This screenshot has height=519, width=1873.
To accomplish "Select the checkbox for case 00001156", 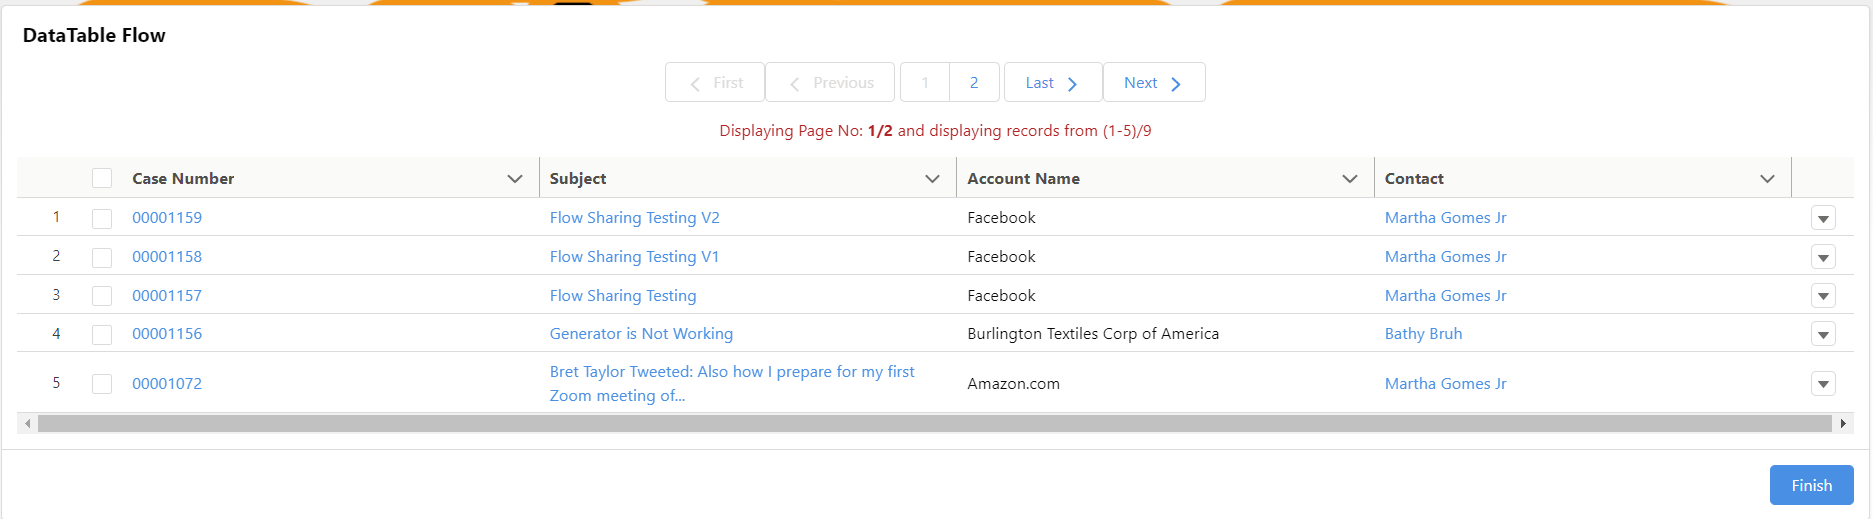I will click(x=102, y=334).
